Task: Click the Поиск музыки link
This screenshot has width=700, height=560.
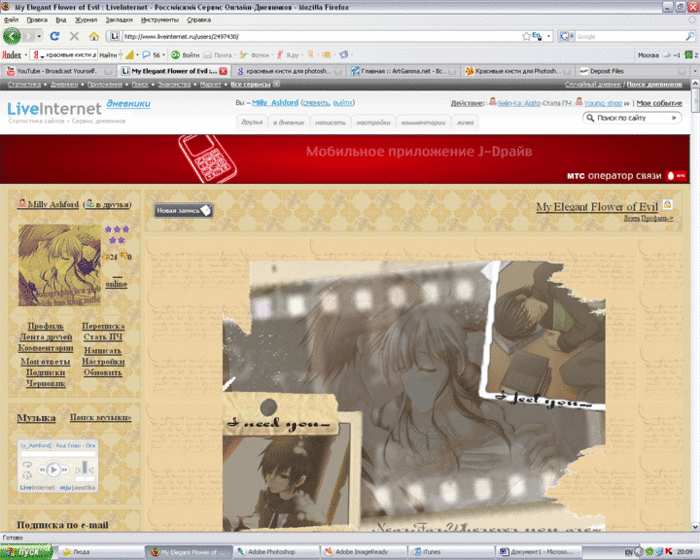Action: tap(100, 417)
